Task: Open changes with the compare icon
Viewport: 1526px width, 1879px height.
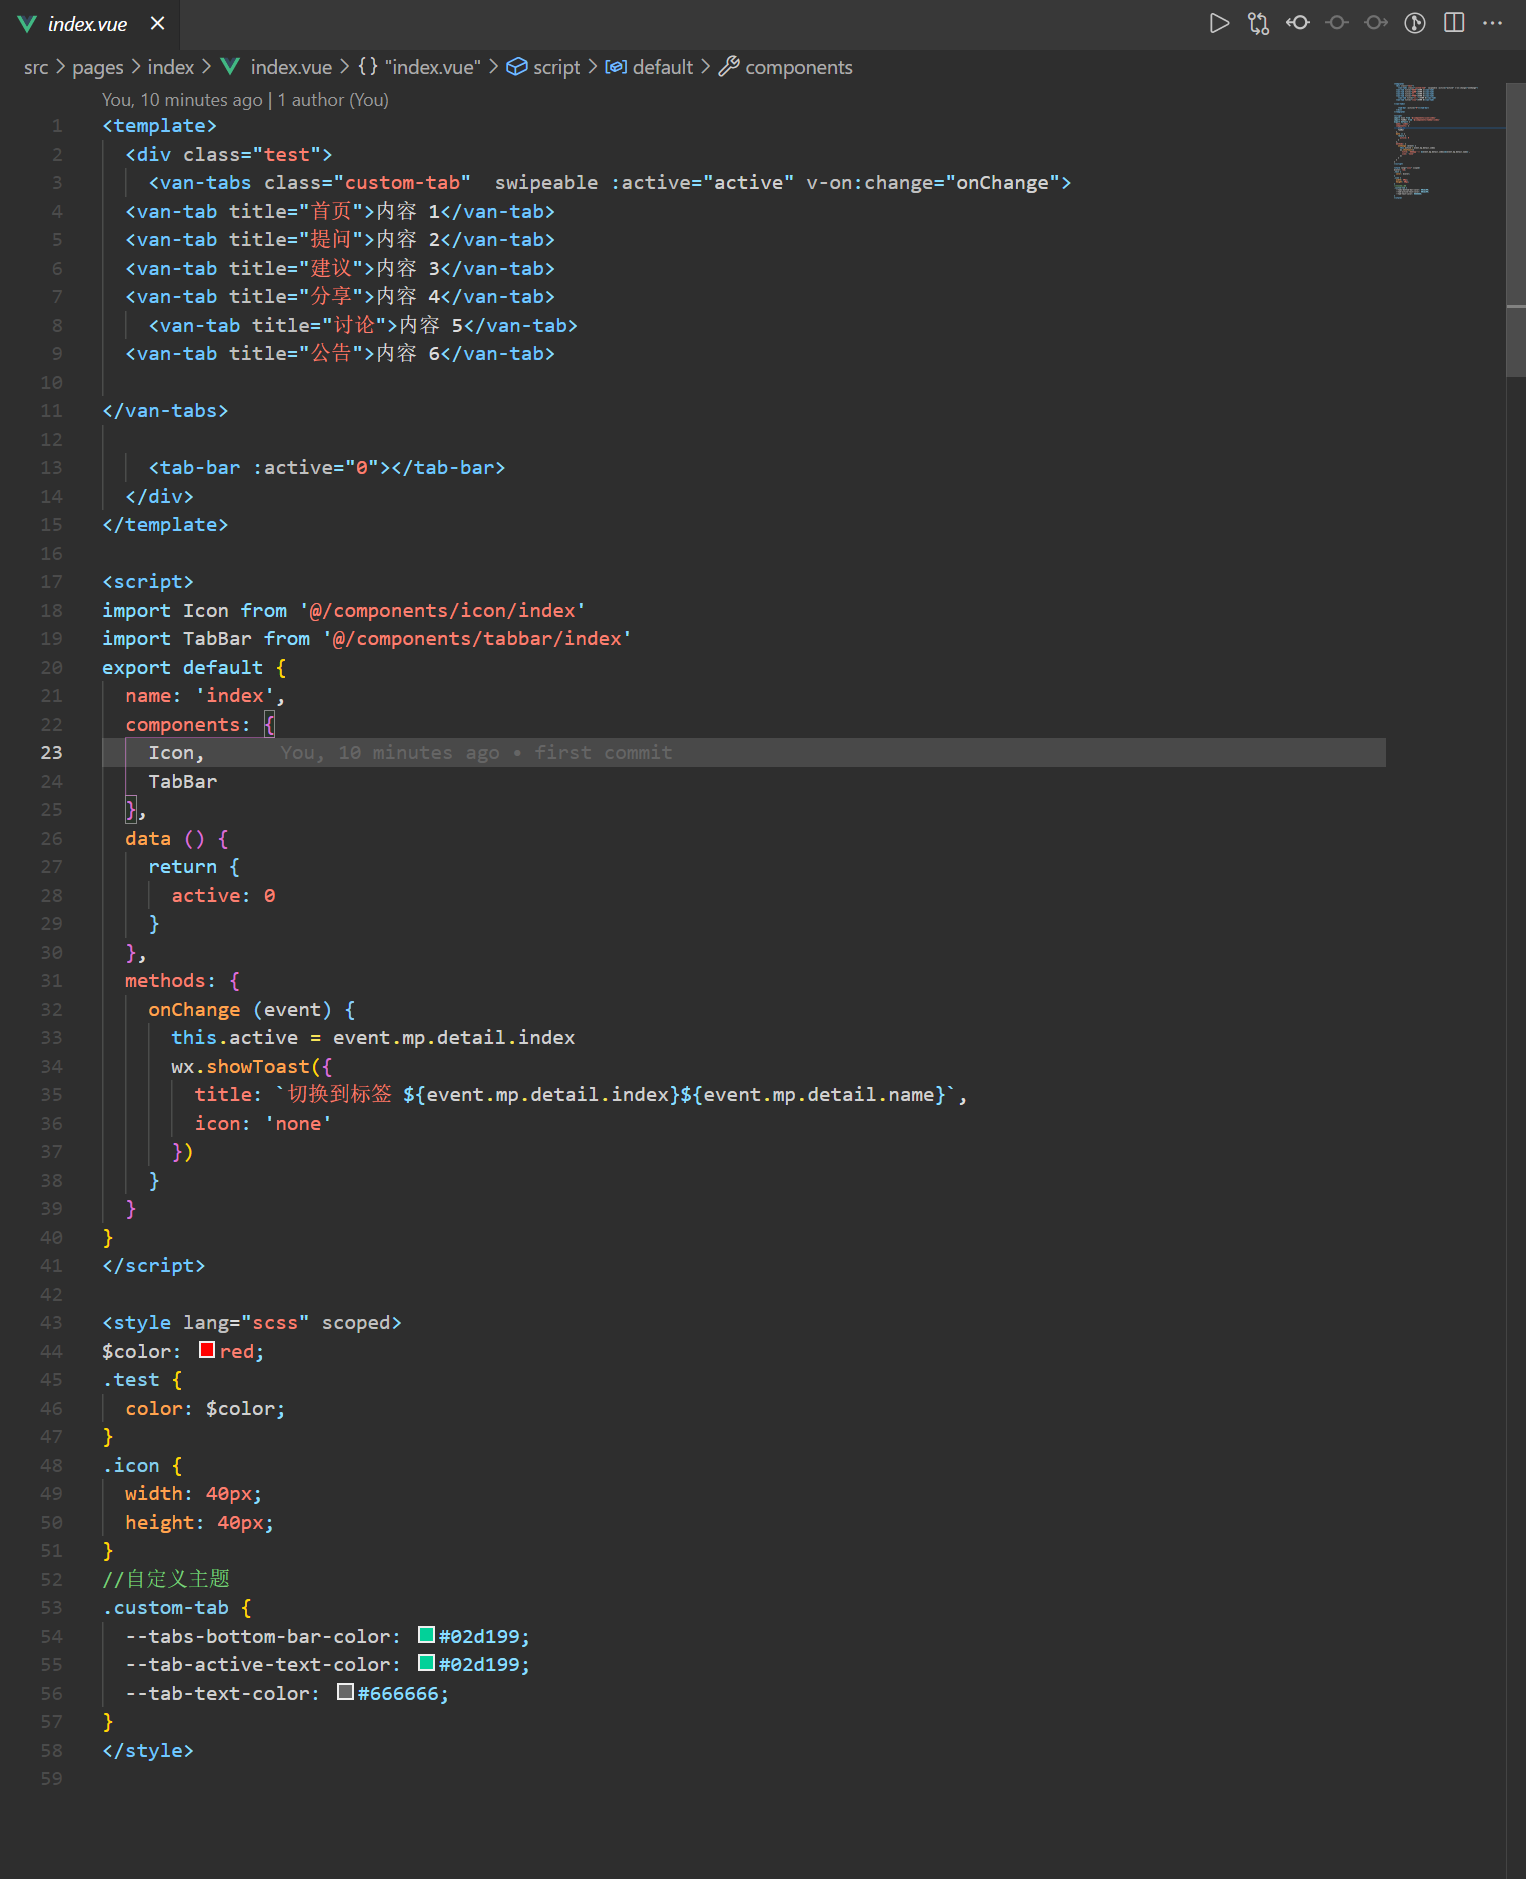Action: point(1258,23)
